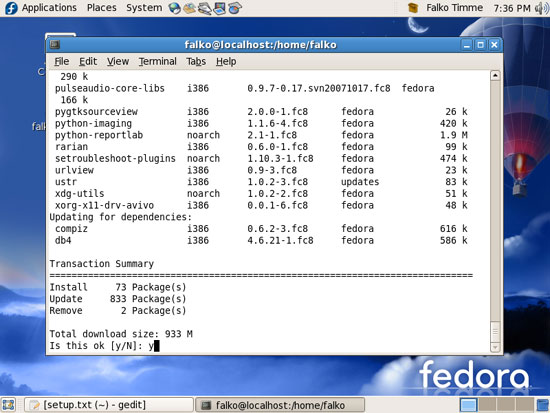Open the Places menu in top panel
Viewport: 550px width, 413px height.
point(101,8)
